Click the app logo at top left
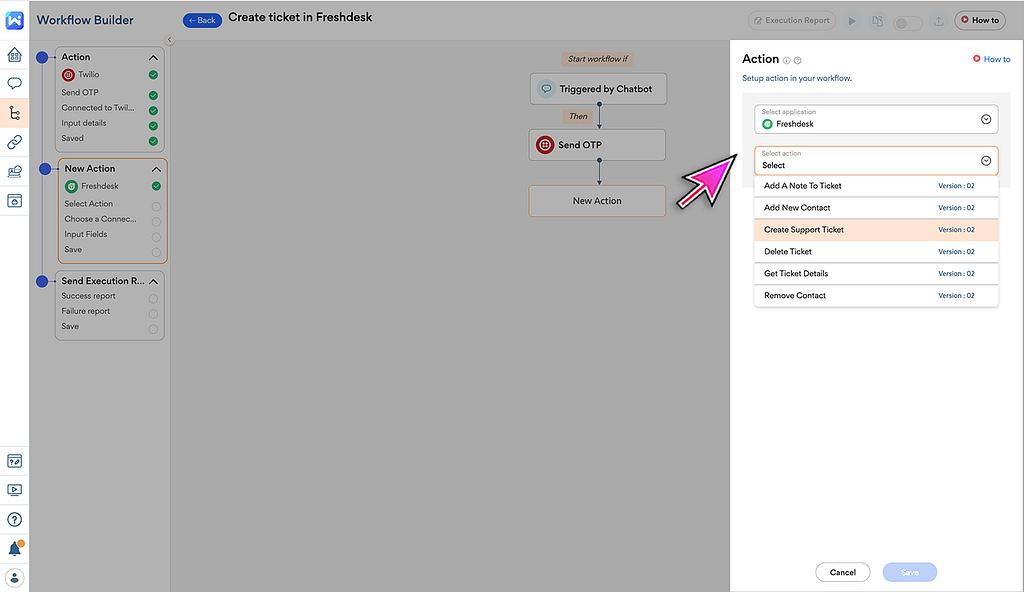Viewport: 1024px width, 592px height. click(14, 20)
